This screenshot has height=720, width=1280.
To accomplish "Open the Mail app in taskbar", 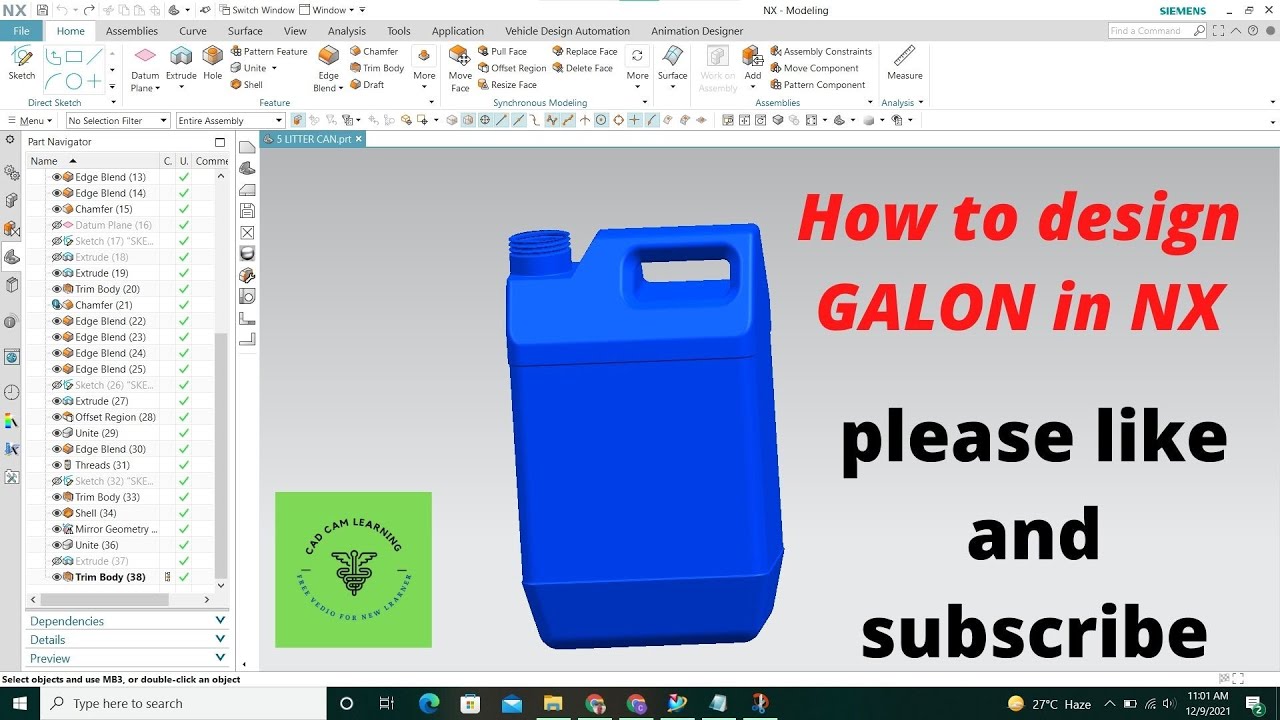I will click(x=512, y=703).
